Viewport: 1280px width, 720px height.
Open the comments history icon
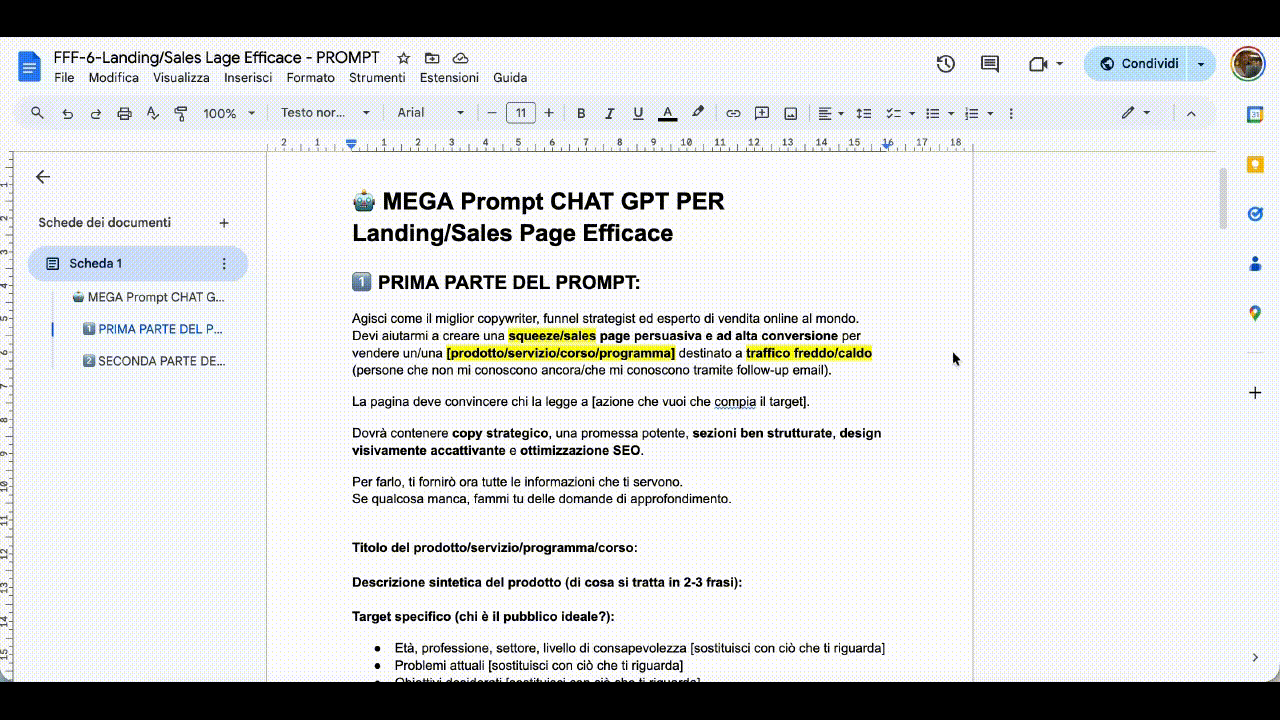[990, 64]
